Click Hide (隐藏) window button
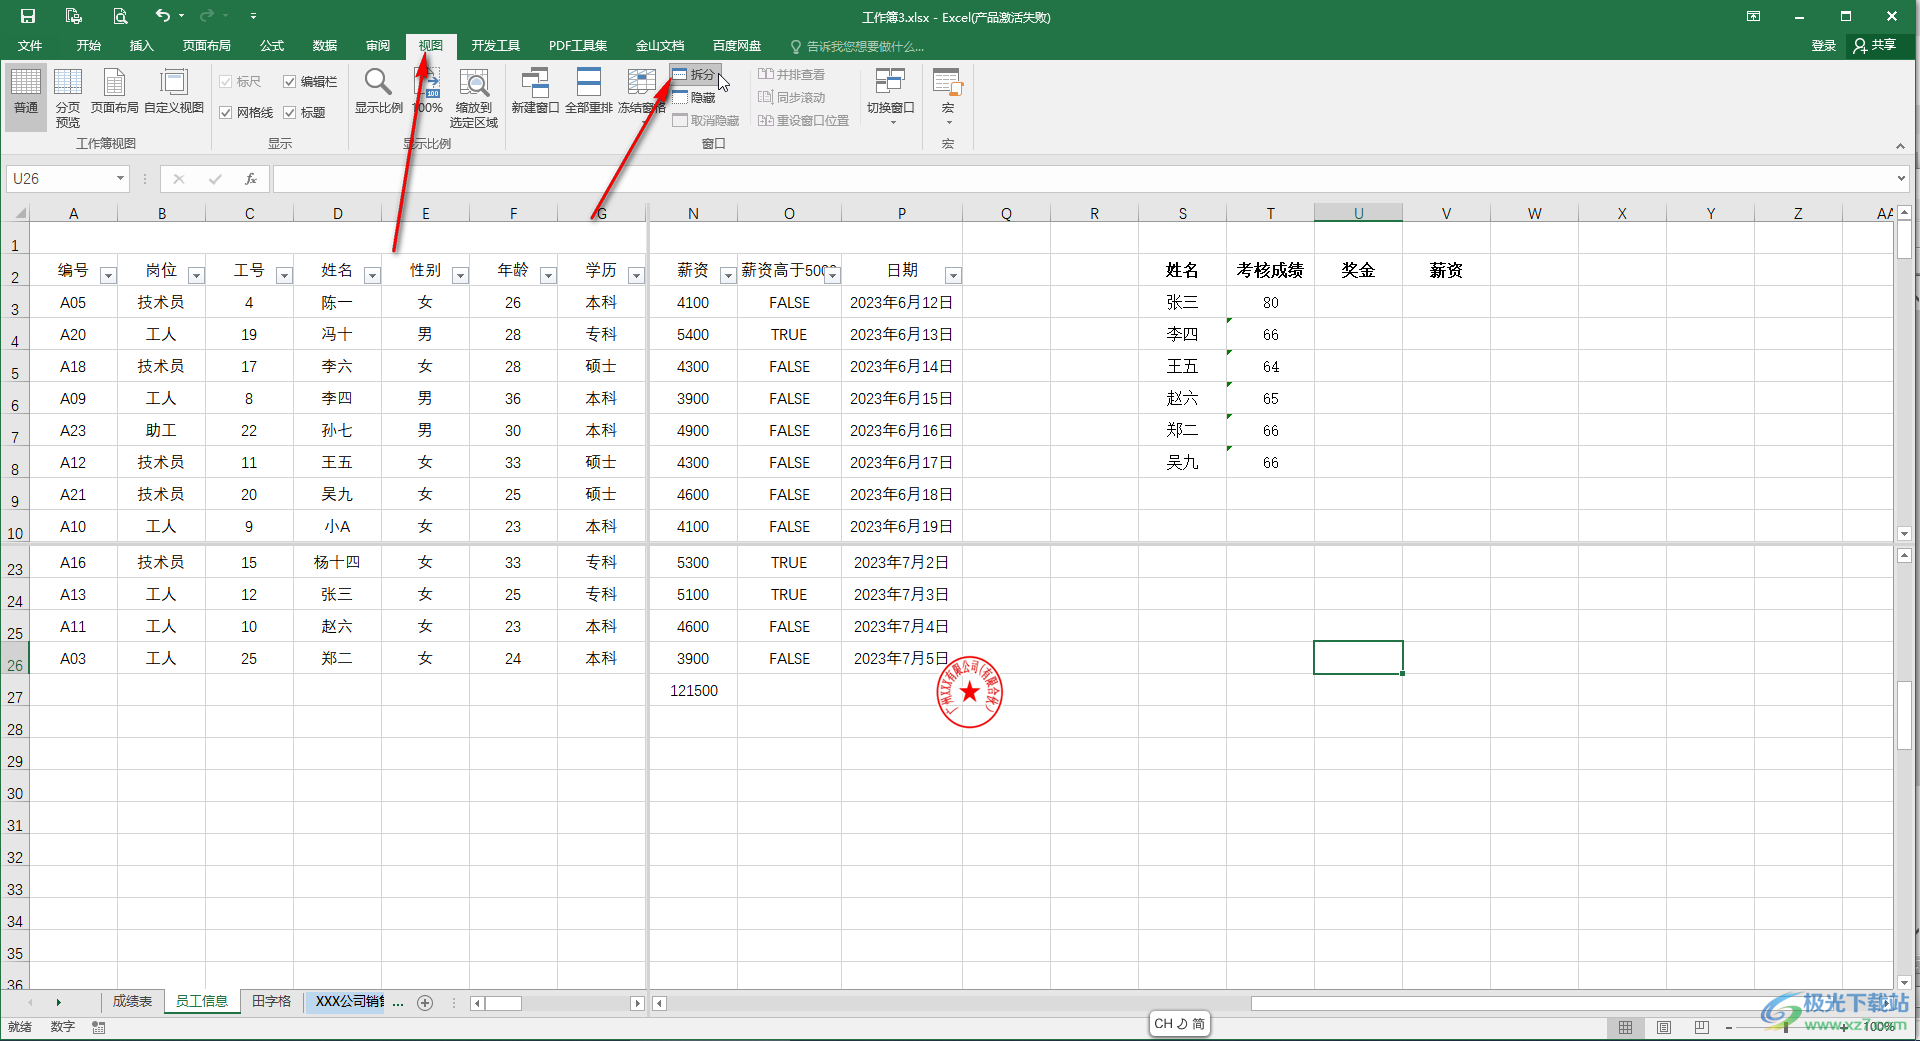Screen dimensions: 1920x1041 pos(694,98)
